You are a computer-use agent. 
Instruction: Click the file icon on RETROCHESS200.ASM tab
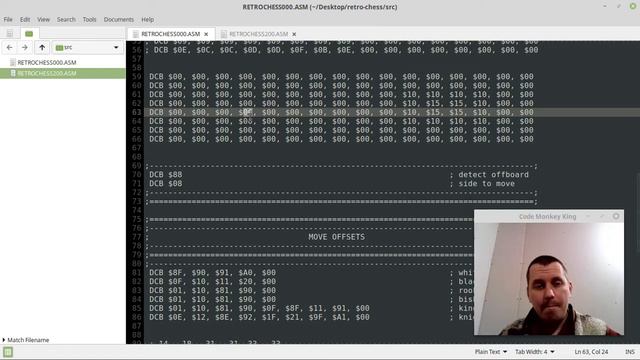click(x=223, y=34)
